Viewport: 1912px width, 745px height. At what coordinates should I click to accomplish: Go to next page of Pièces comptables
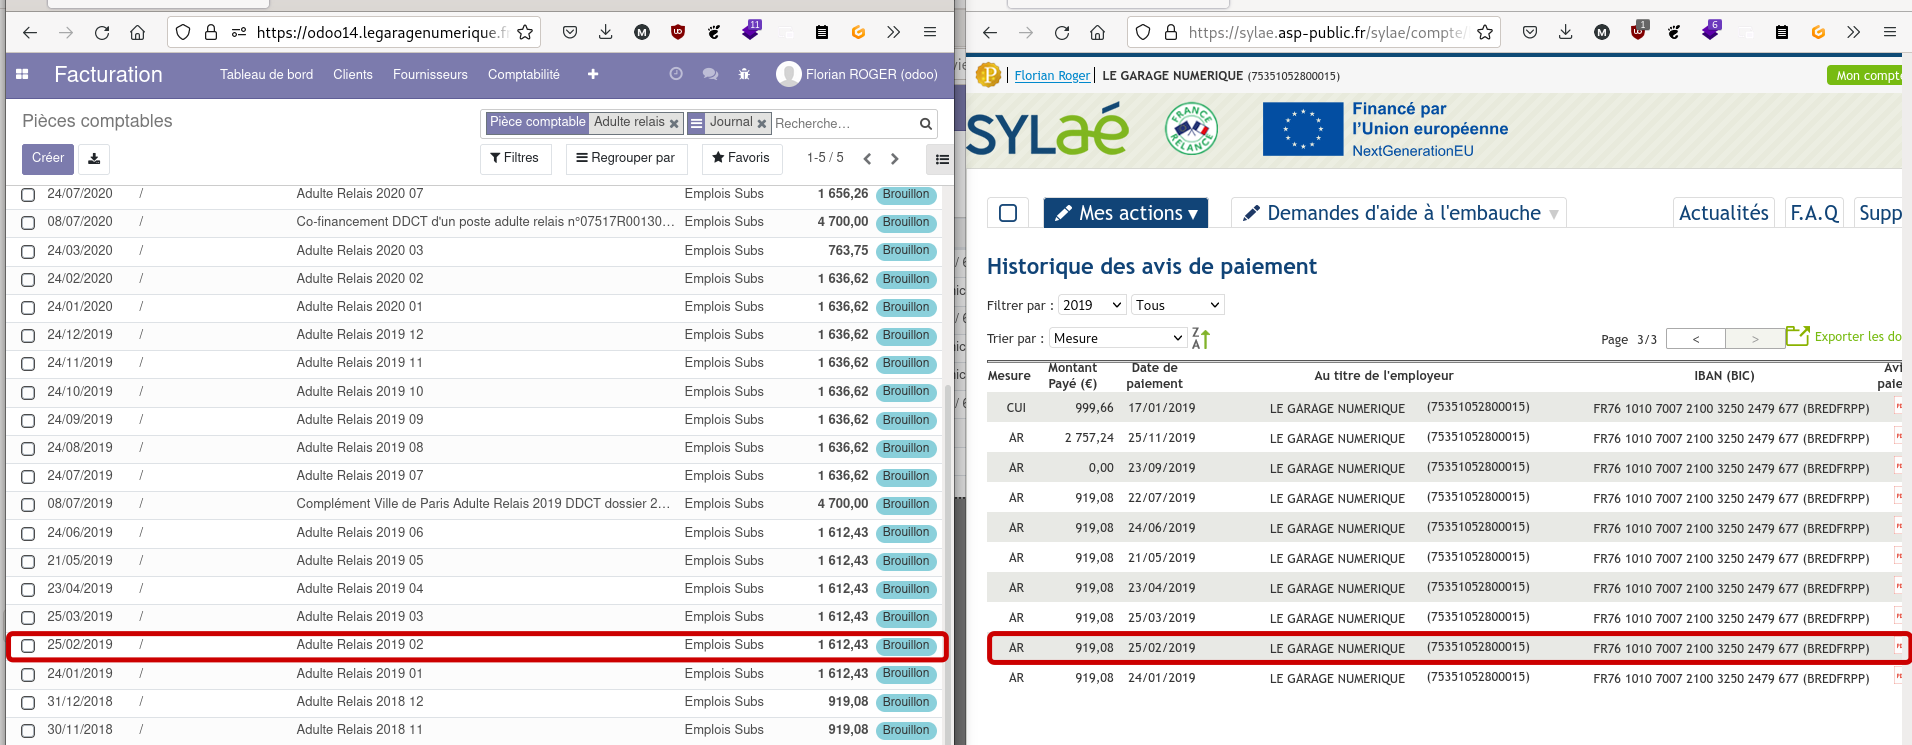895,159
